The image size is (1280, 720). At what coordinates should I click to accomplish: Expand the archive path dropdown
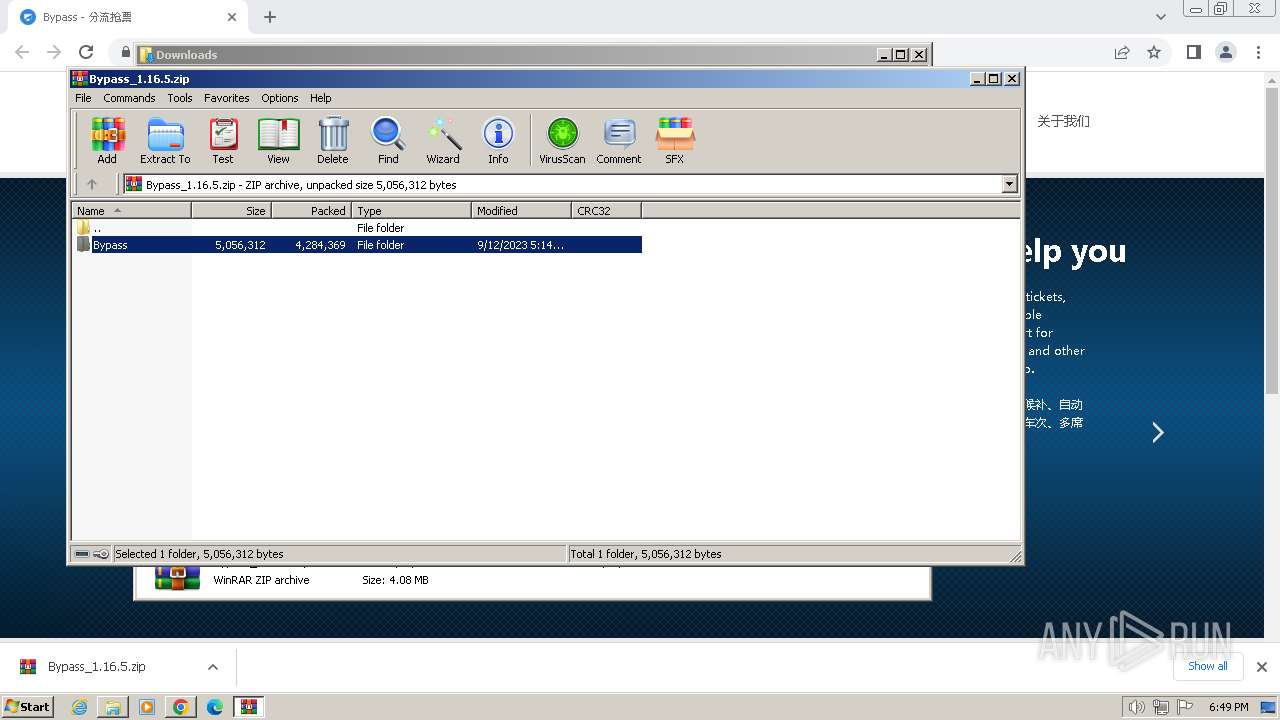pos(1009,184)
